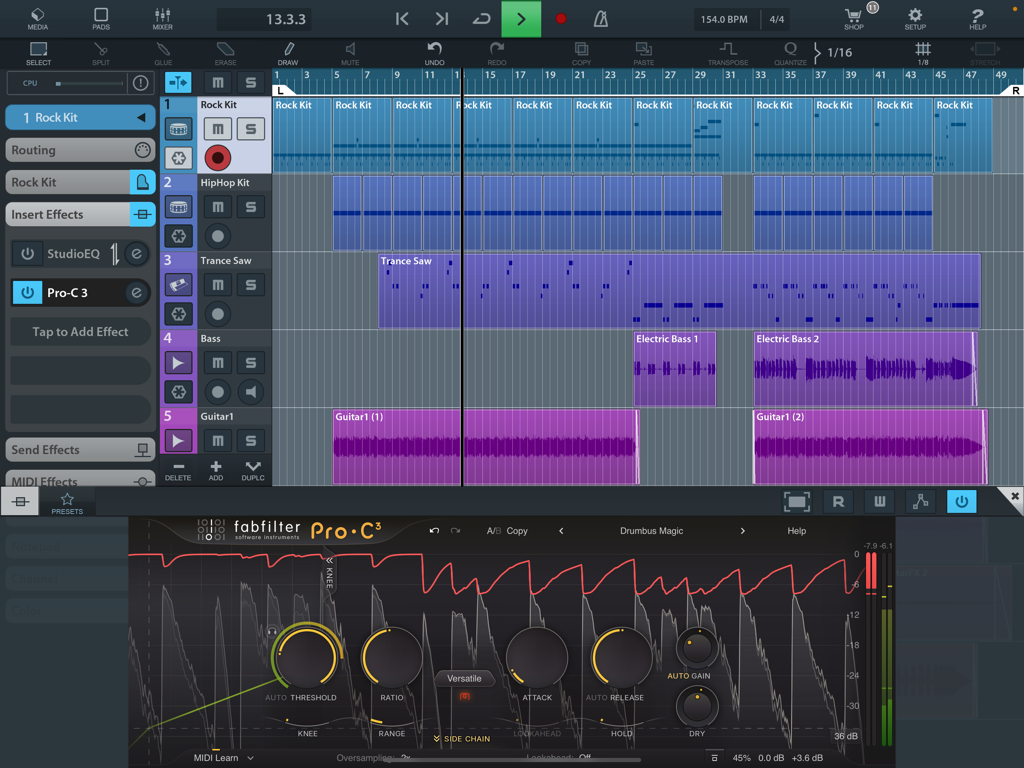This screenshot has width=1024, height=768.
Task: Toggle the metronome click
Action: [601, 19]
